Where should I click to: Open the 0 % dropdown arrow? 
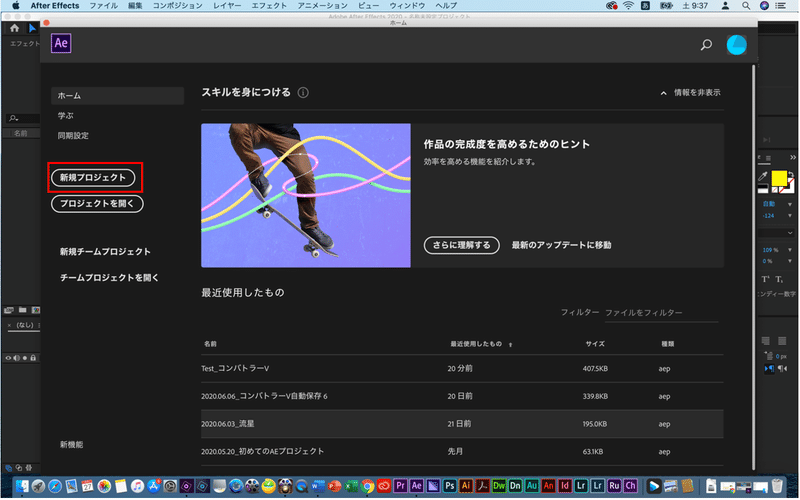click(x=790, y=261)
